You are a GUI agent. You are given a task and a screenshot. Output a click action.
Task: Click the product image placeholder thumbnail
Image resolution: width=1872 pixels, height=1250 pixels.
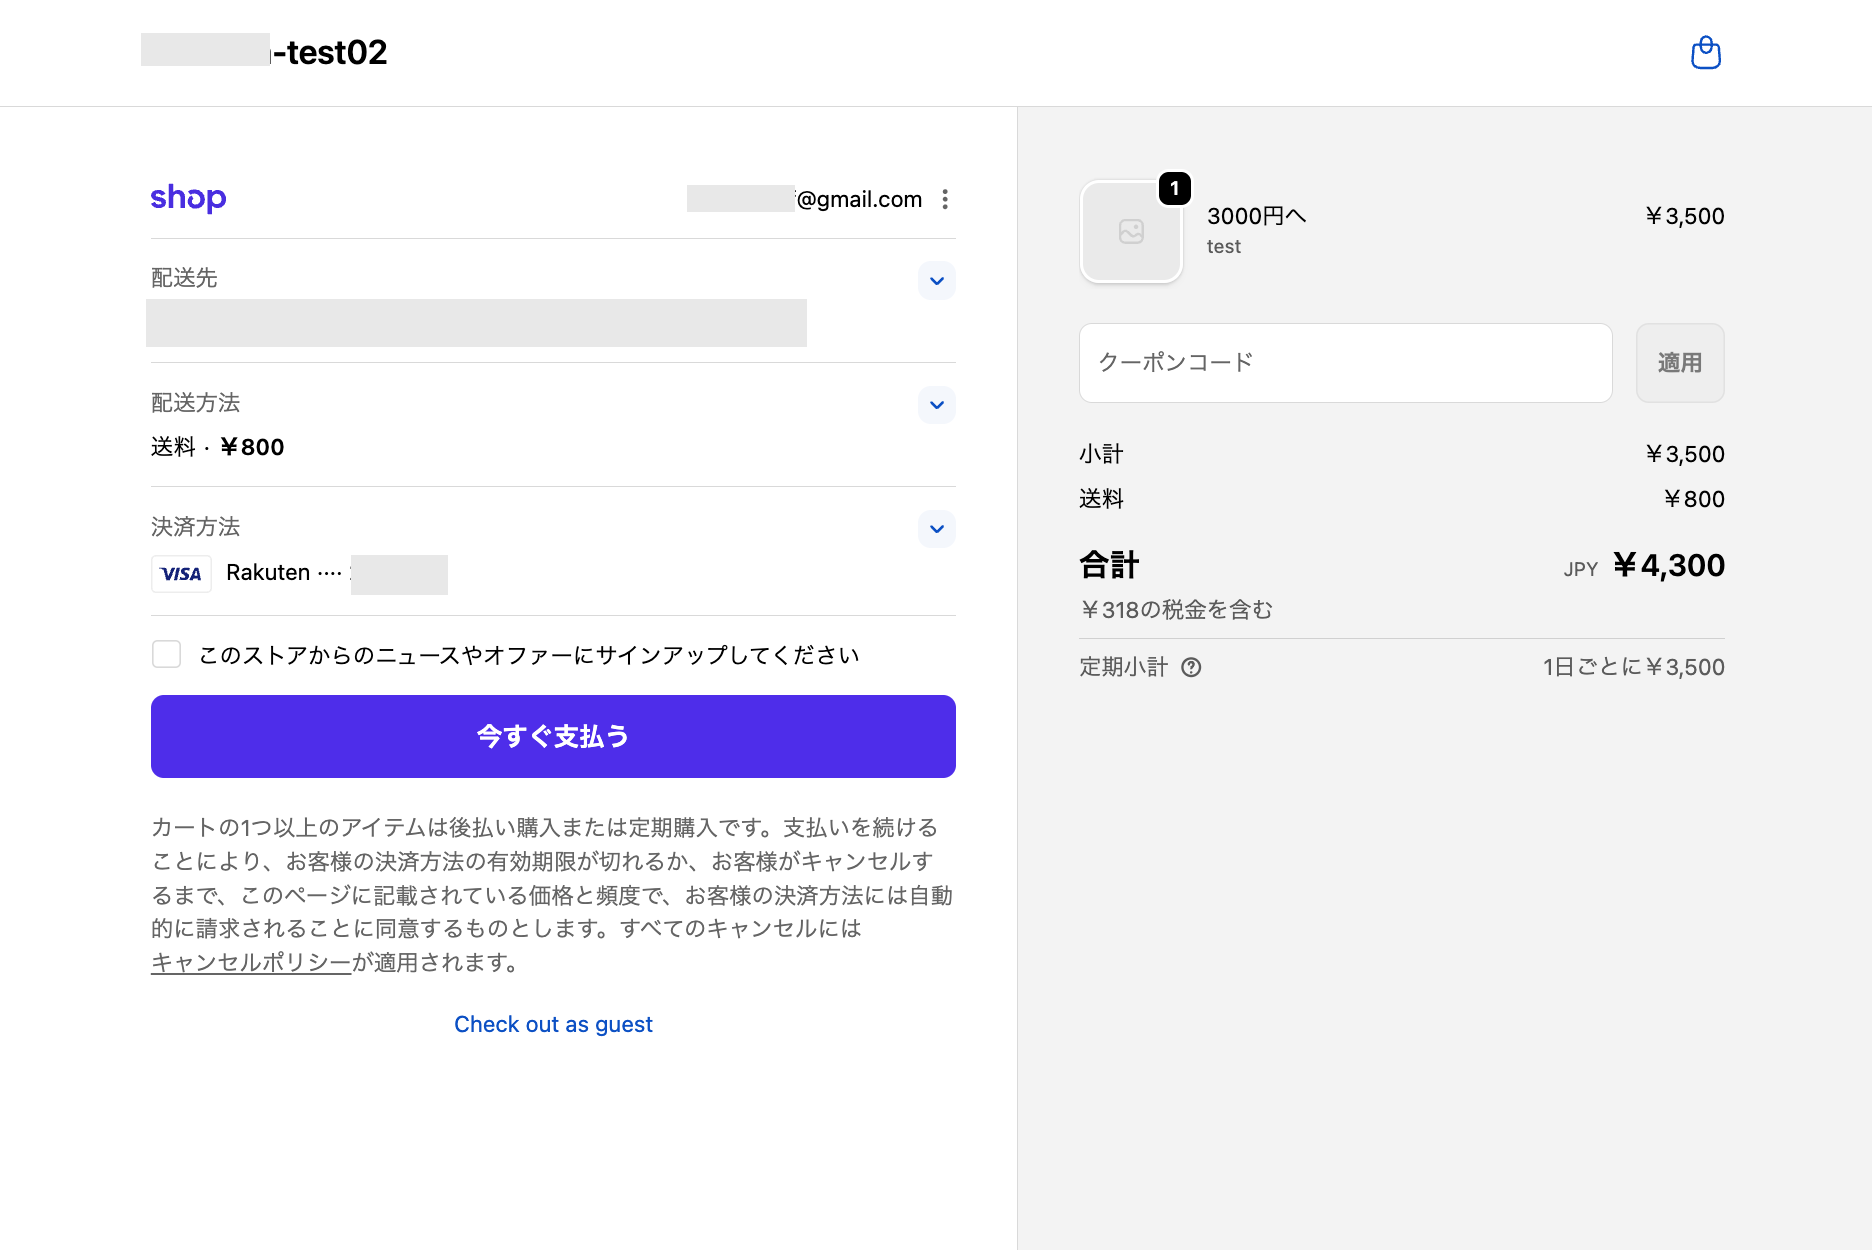coord(1131,232)
